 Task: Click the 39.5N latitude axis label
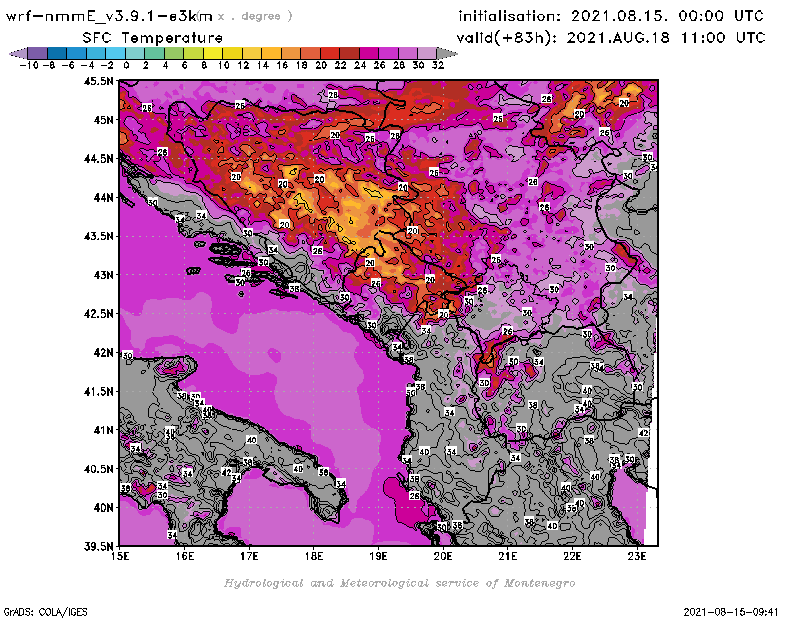[x=98, y=547]
